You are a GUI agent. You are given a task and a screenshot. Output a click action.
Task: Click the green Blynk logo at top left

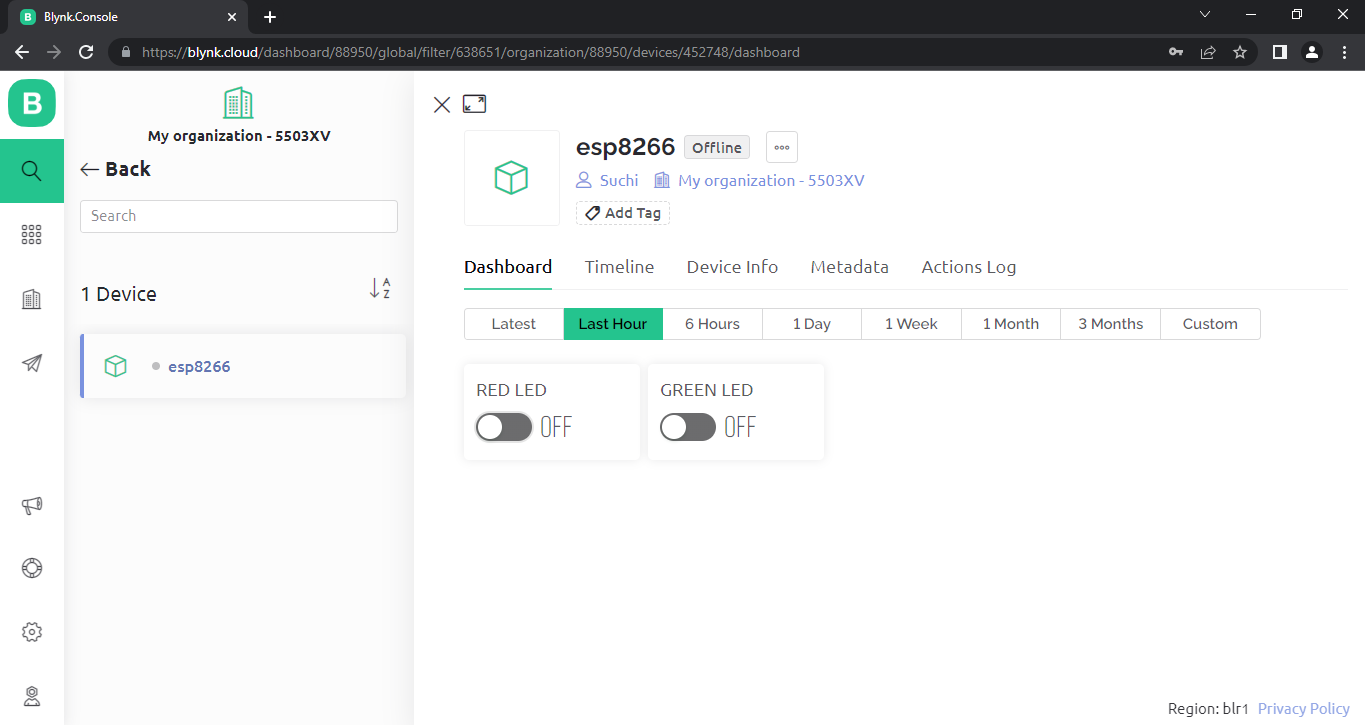(x=32, y=103)
